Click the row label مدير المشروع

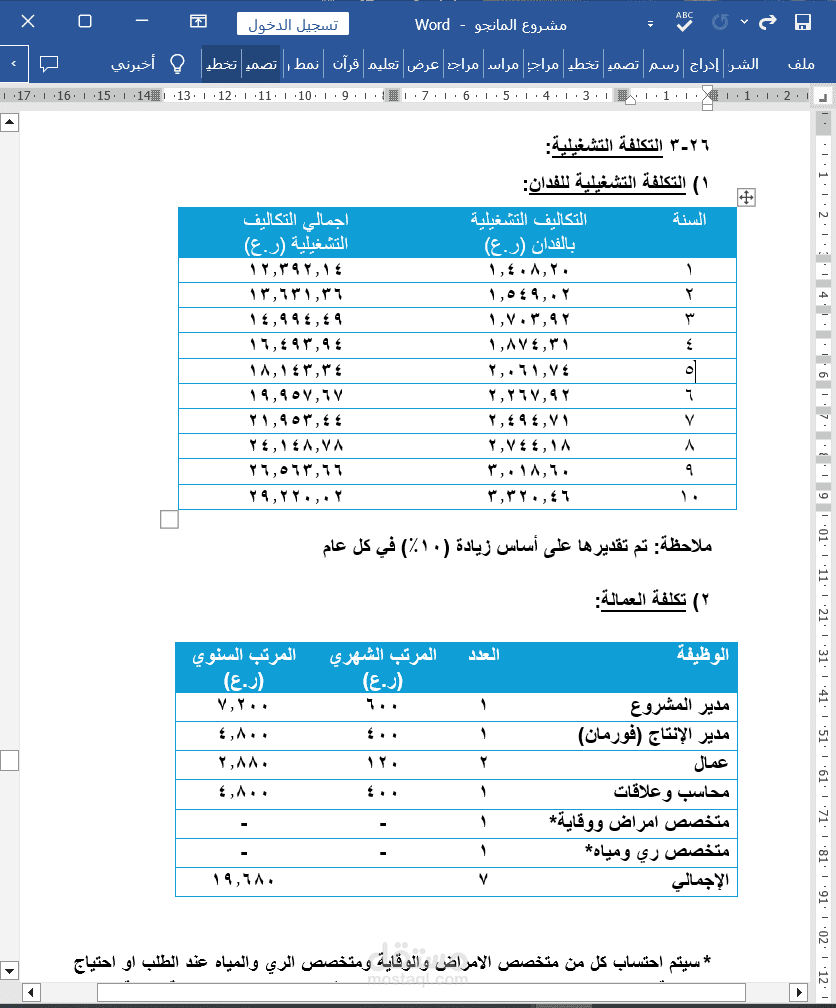[x=680, y=706]
